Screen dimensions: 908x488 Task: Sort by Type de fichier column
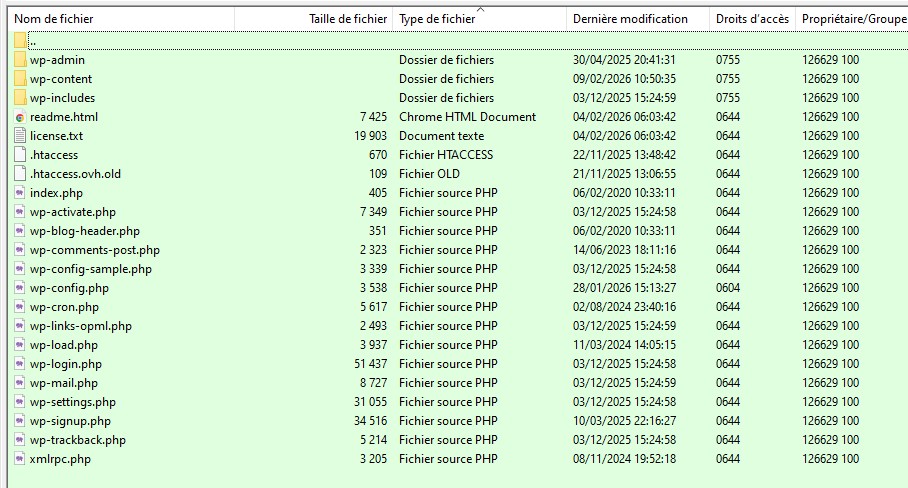click(x=479, y=19)
